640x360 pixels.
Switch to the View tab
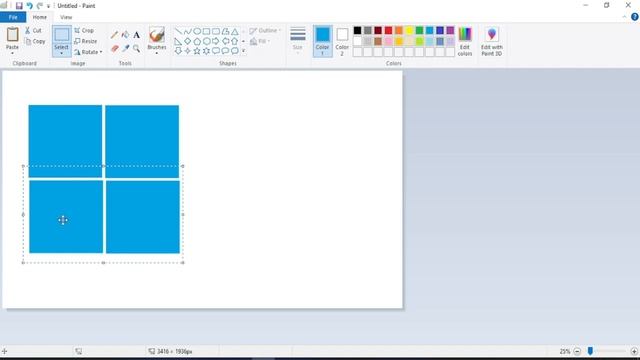pyautogui.click(x=66, y=17)
